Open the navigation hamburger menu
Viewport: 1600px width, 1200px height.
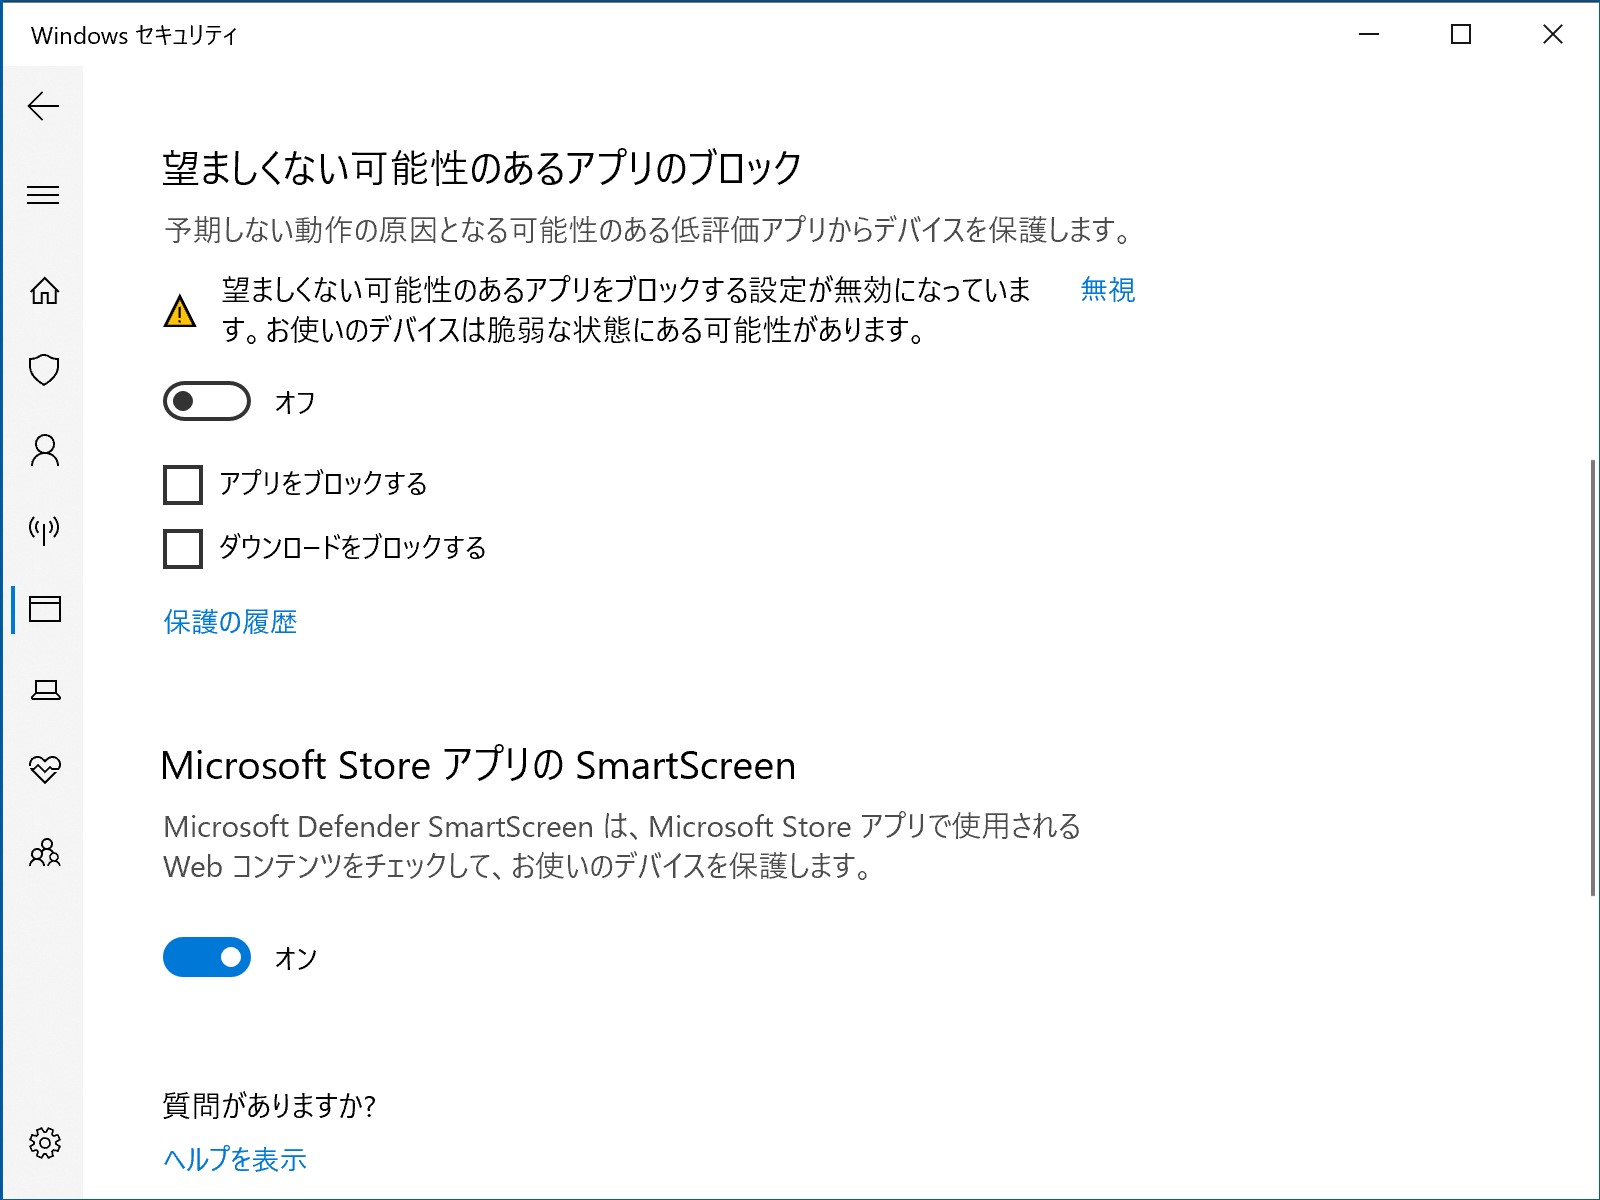[x=44, y=195]
